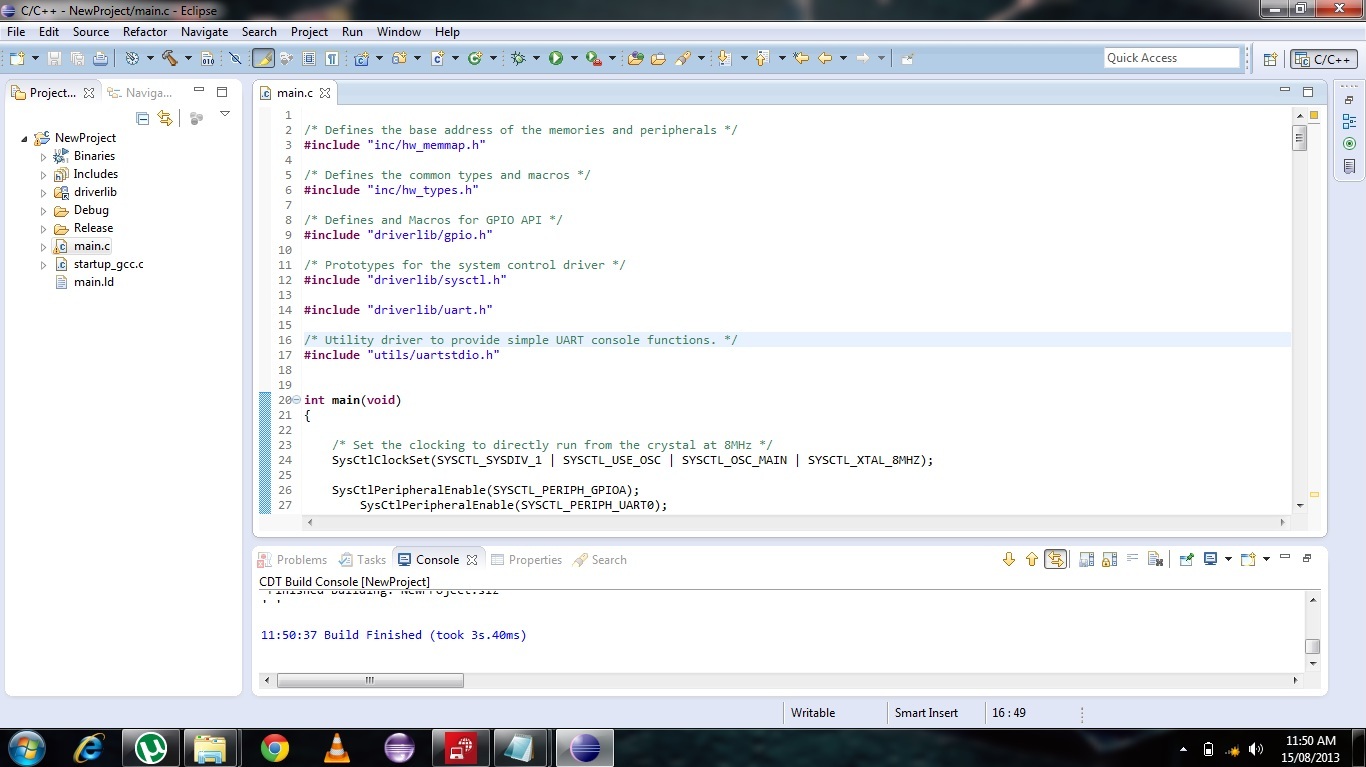
Task: Expand the Includes node
Action: 43,175
